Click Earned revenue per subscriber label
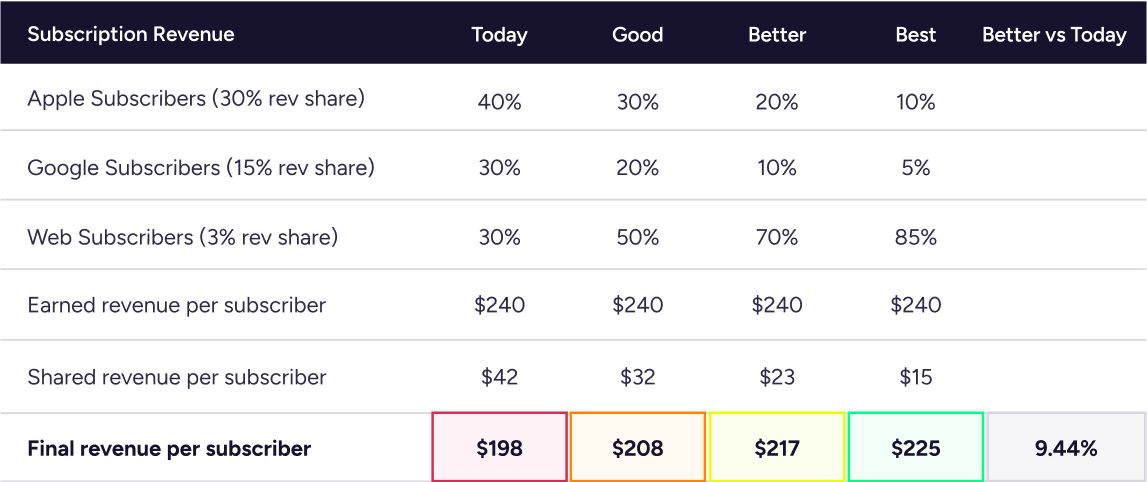Screen dimensions: 1147x482 click(x=177, y=305)
